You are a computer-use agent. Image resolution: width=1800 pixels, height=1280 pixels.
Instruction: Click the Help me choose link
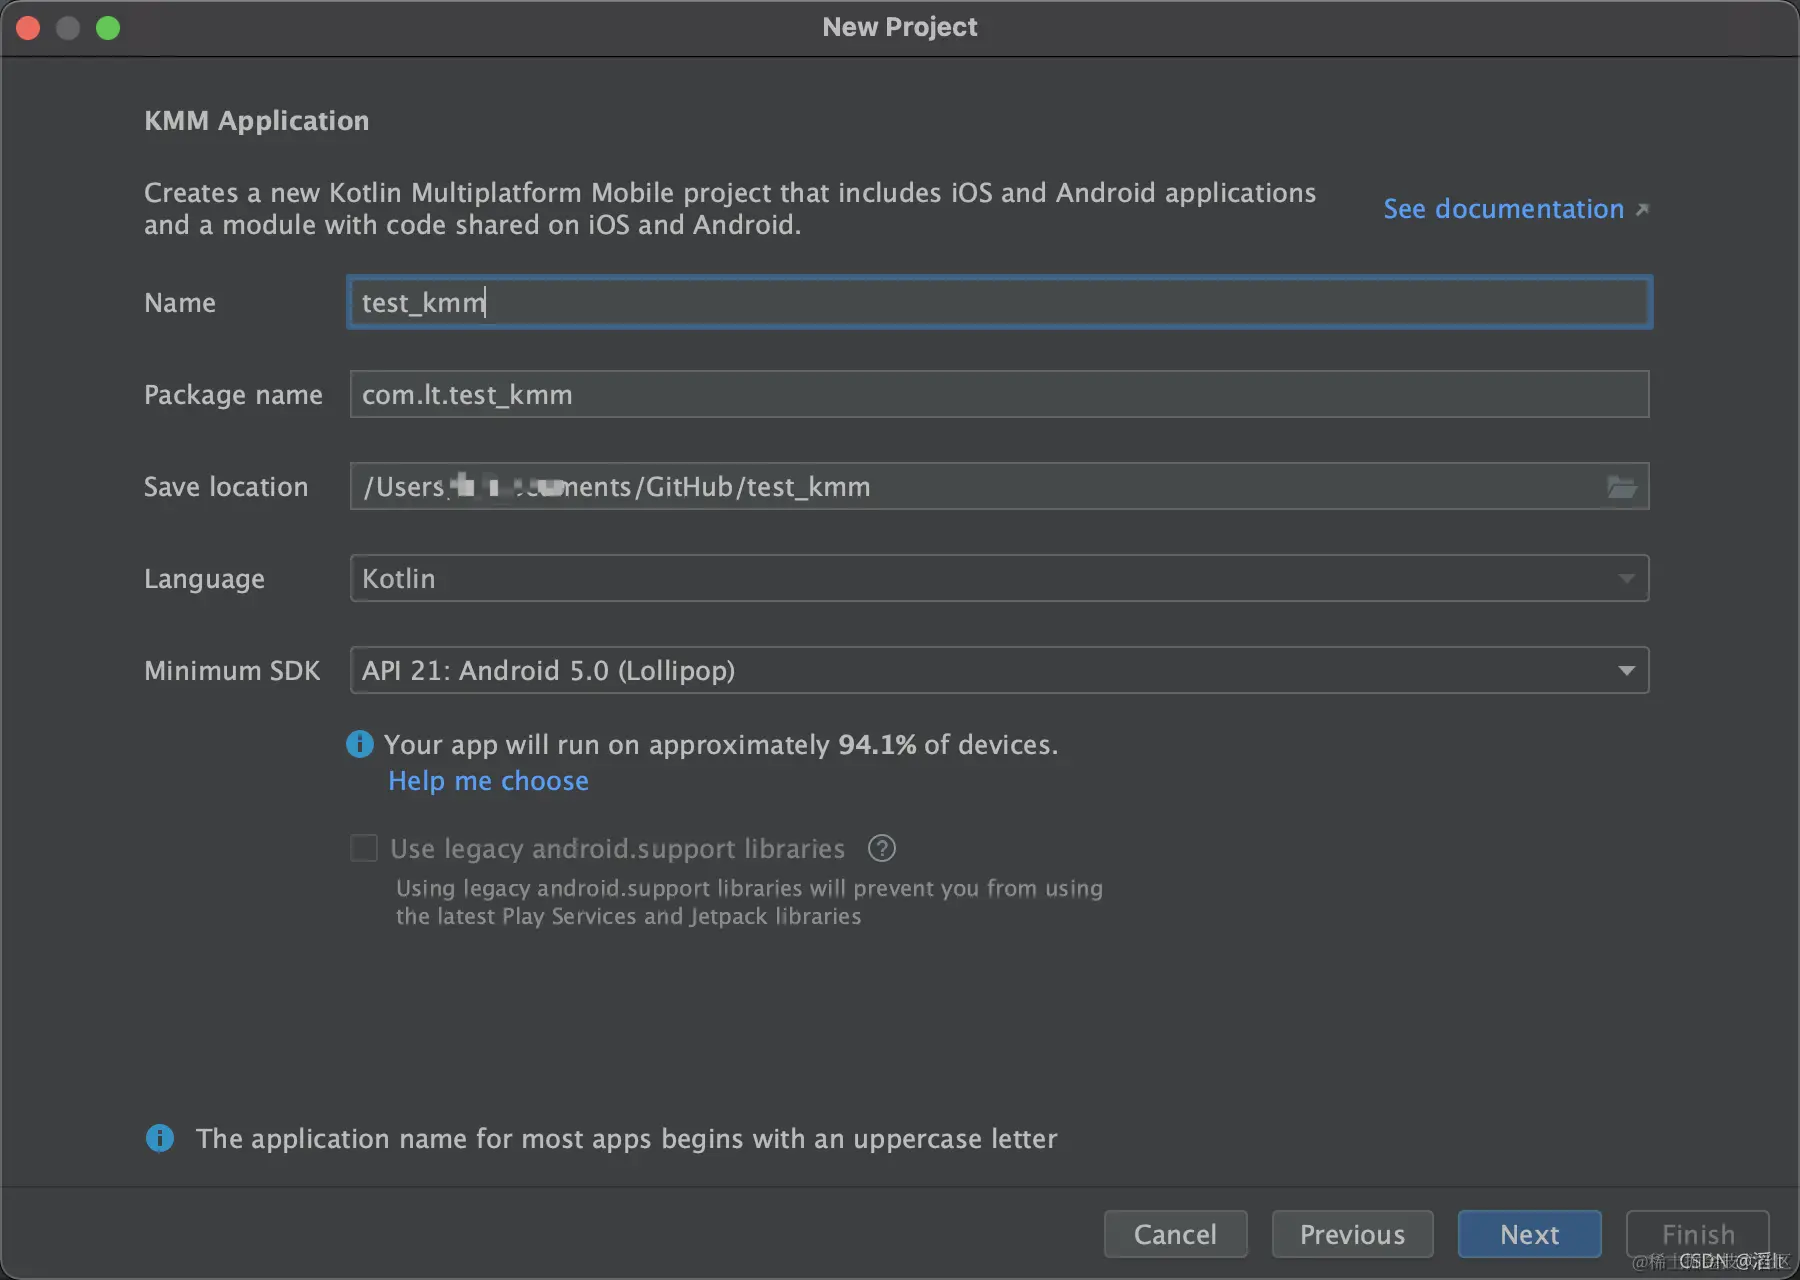coord(488,781)
